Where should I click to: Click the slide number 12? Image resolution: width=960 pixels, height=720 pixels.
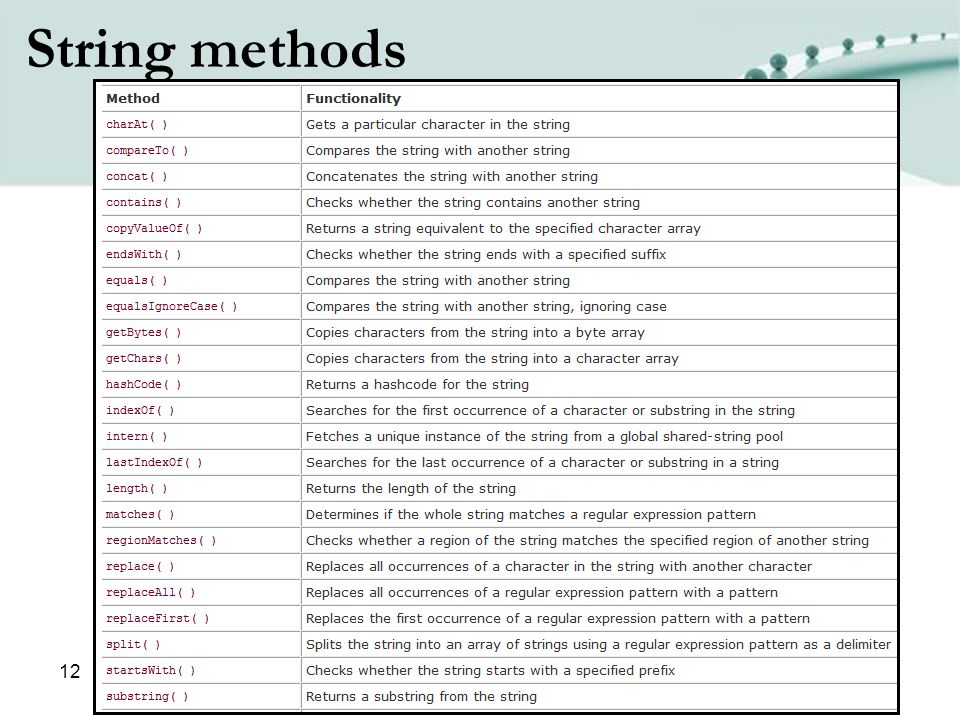click(70, 671)
